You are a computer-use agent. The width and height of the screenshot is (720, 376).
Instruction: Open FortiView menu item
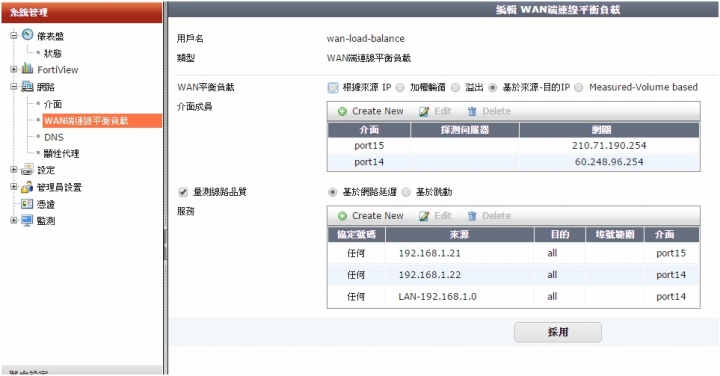(x=57, y=70)
